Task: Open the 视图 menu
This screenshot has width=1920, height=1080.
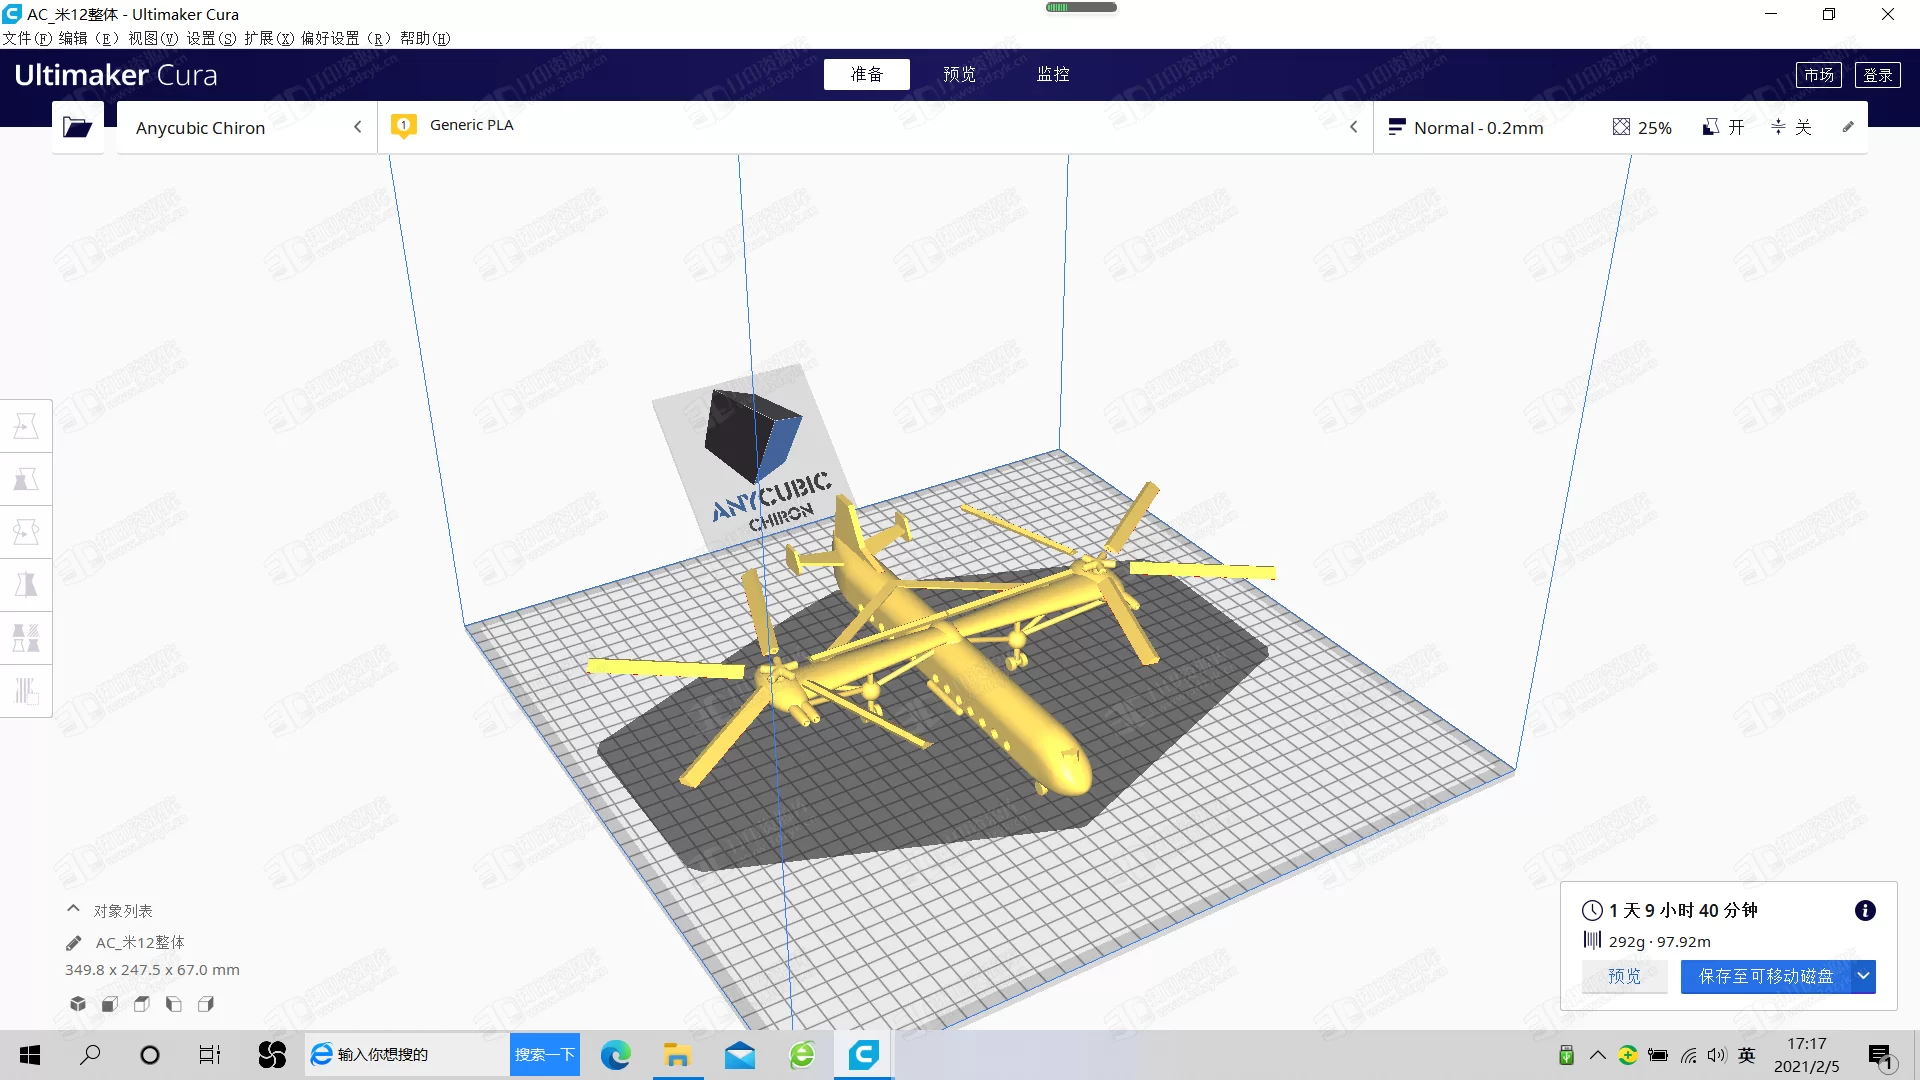Action: (153, 38)
